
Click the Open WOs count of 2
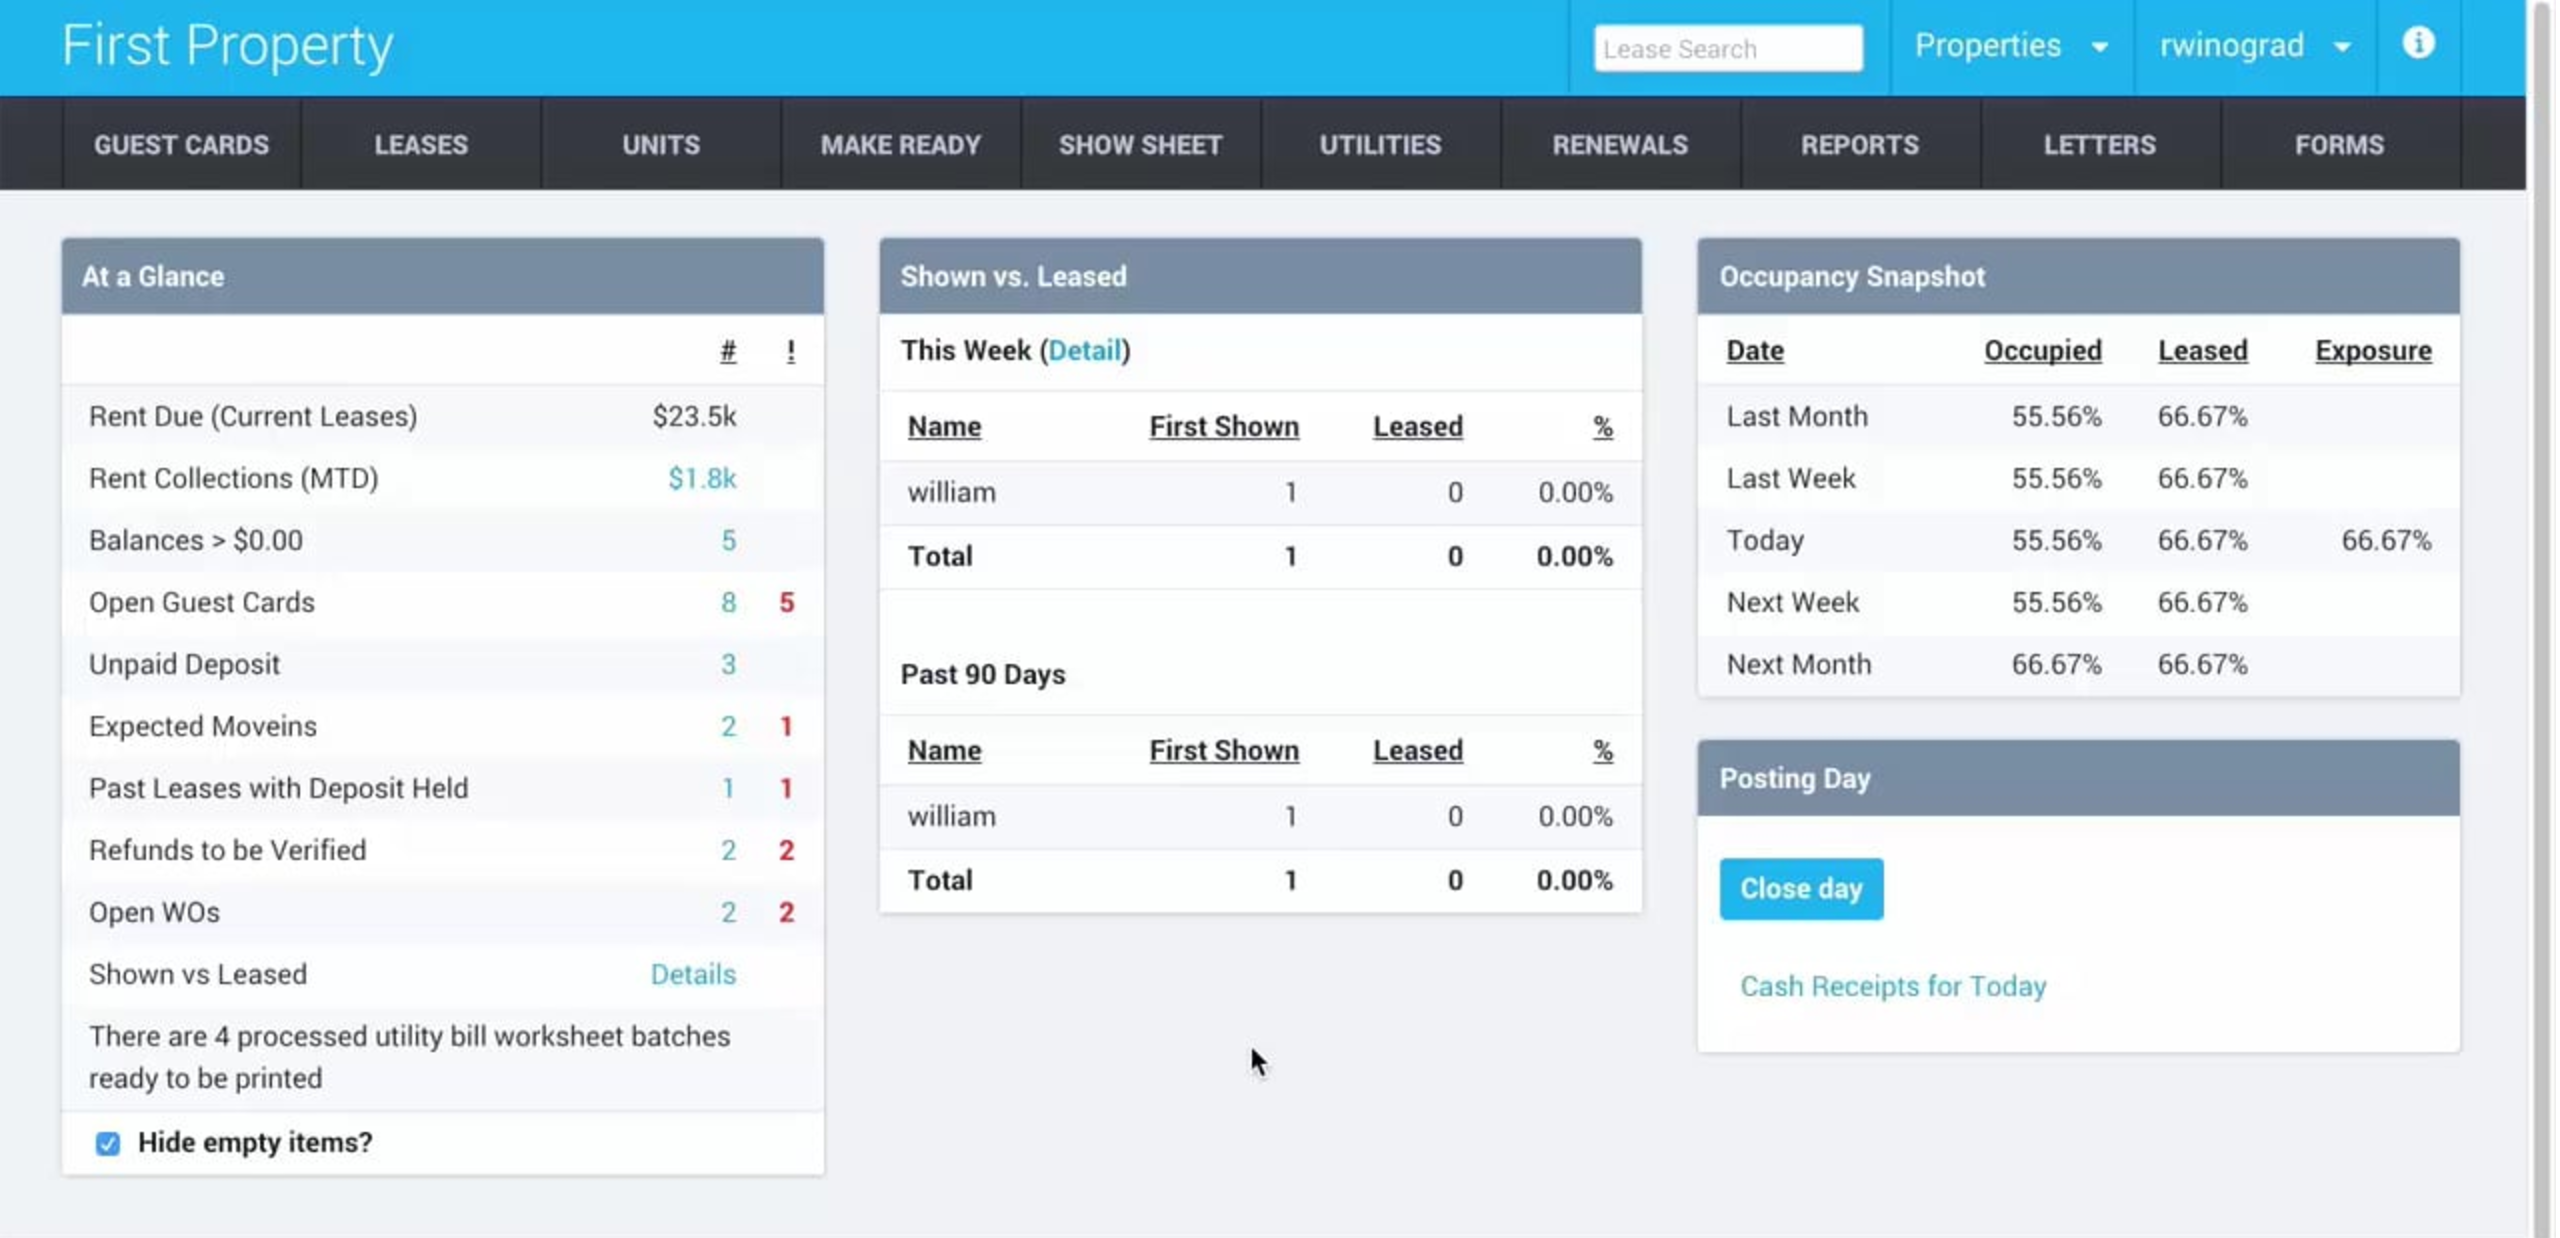tap(728, 912)
